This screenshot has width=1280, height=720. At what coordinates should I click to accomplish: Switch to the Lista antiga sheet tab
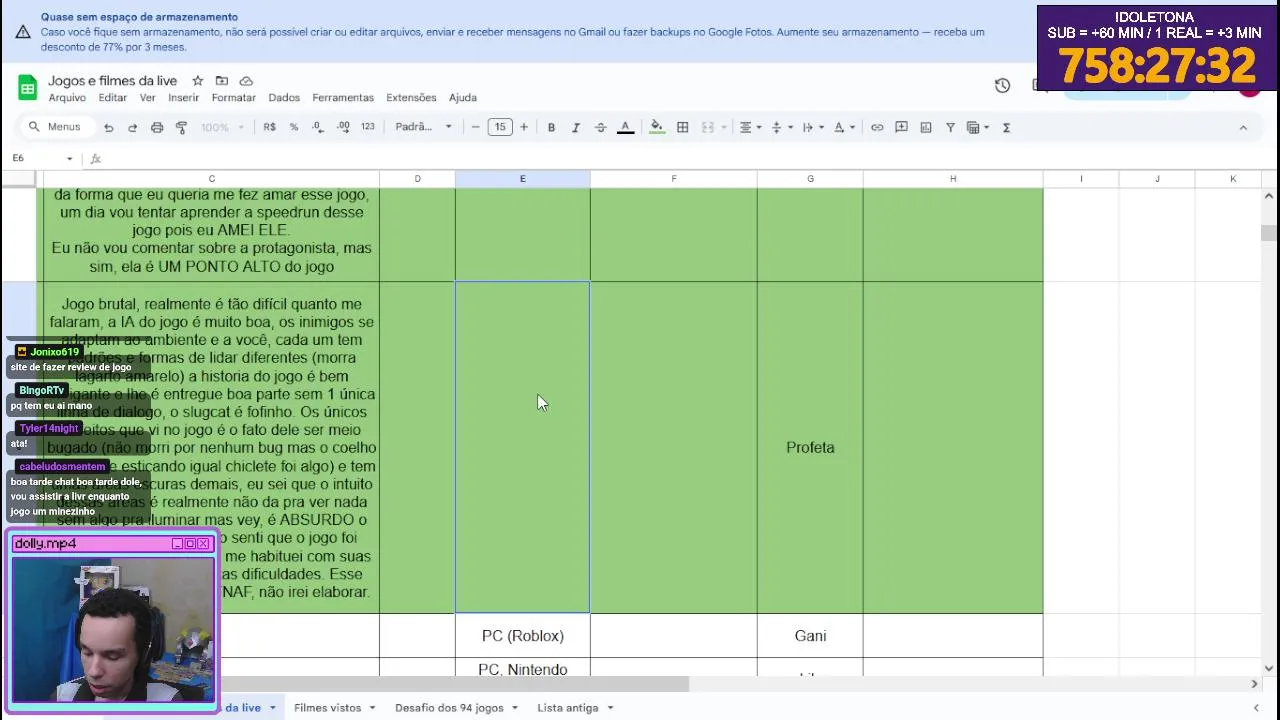pos(567,707)
